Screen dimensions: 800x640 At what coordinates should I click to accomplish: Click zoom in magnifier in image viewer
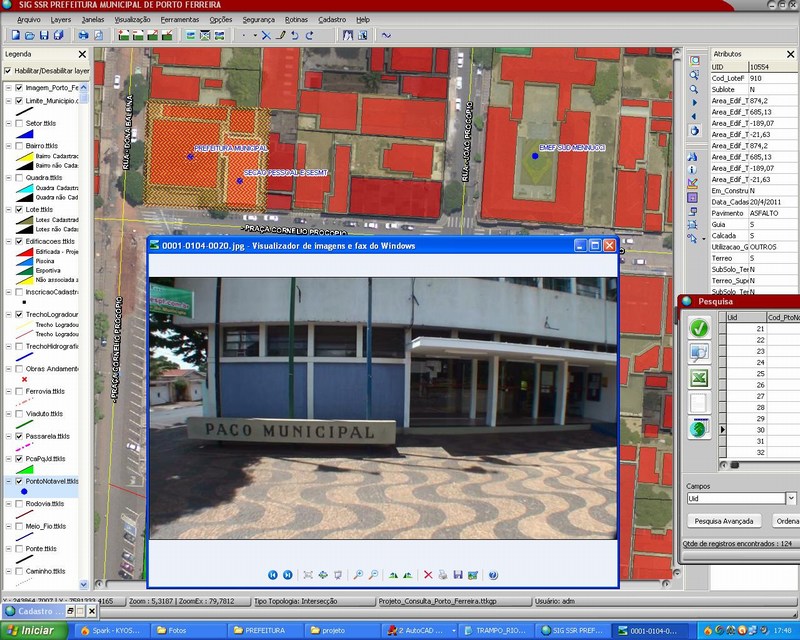click(x=357, y=575)
